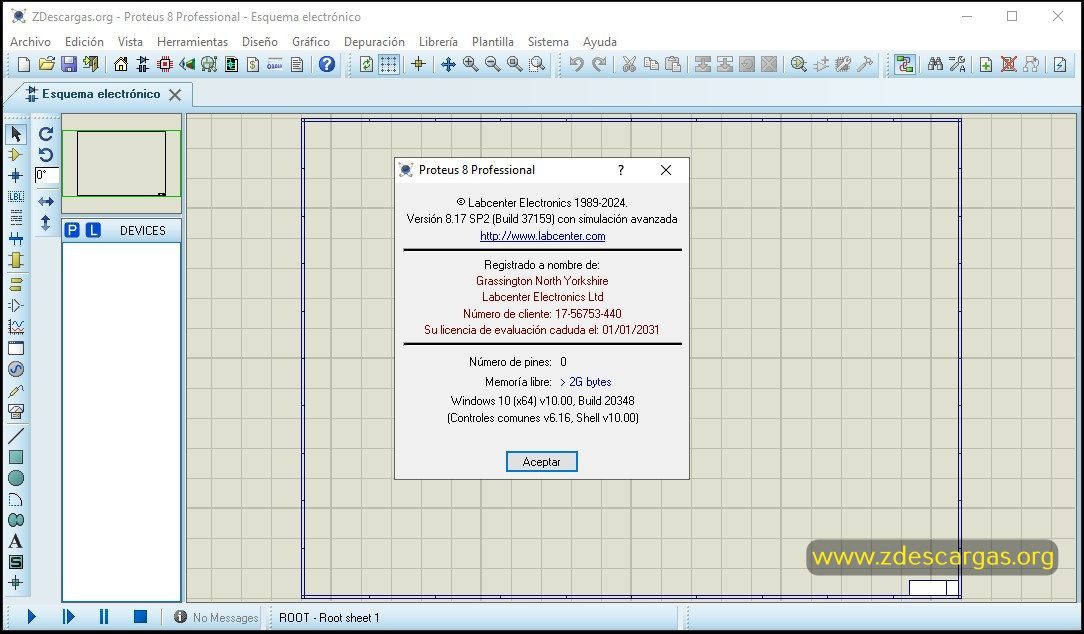The image size is (1084, 634).
Task: Click the Open Project folder icon
Action: pyautogui.click(x=46, y=64)
